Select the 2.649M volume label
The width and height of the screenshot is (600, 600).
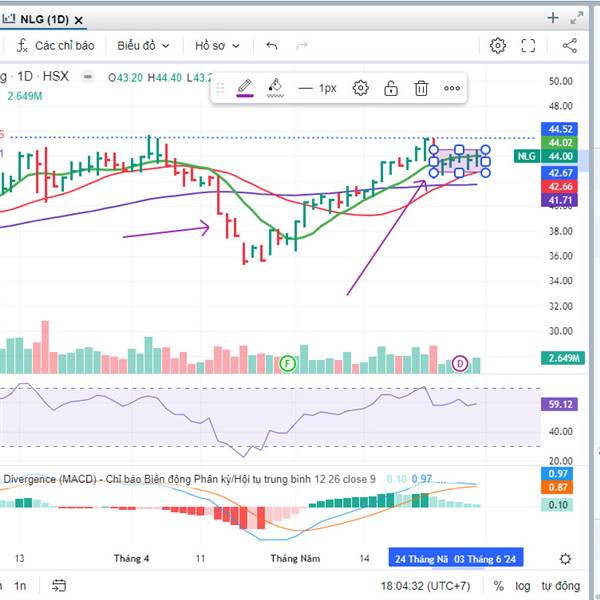coord(562,358)
